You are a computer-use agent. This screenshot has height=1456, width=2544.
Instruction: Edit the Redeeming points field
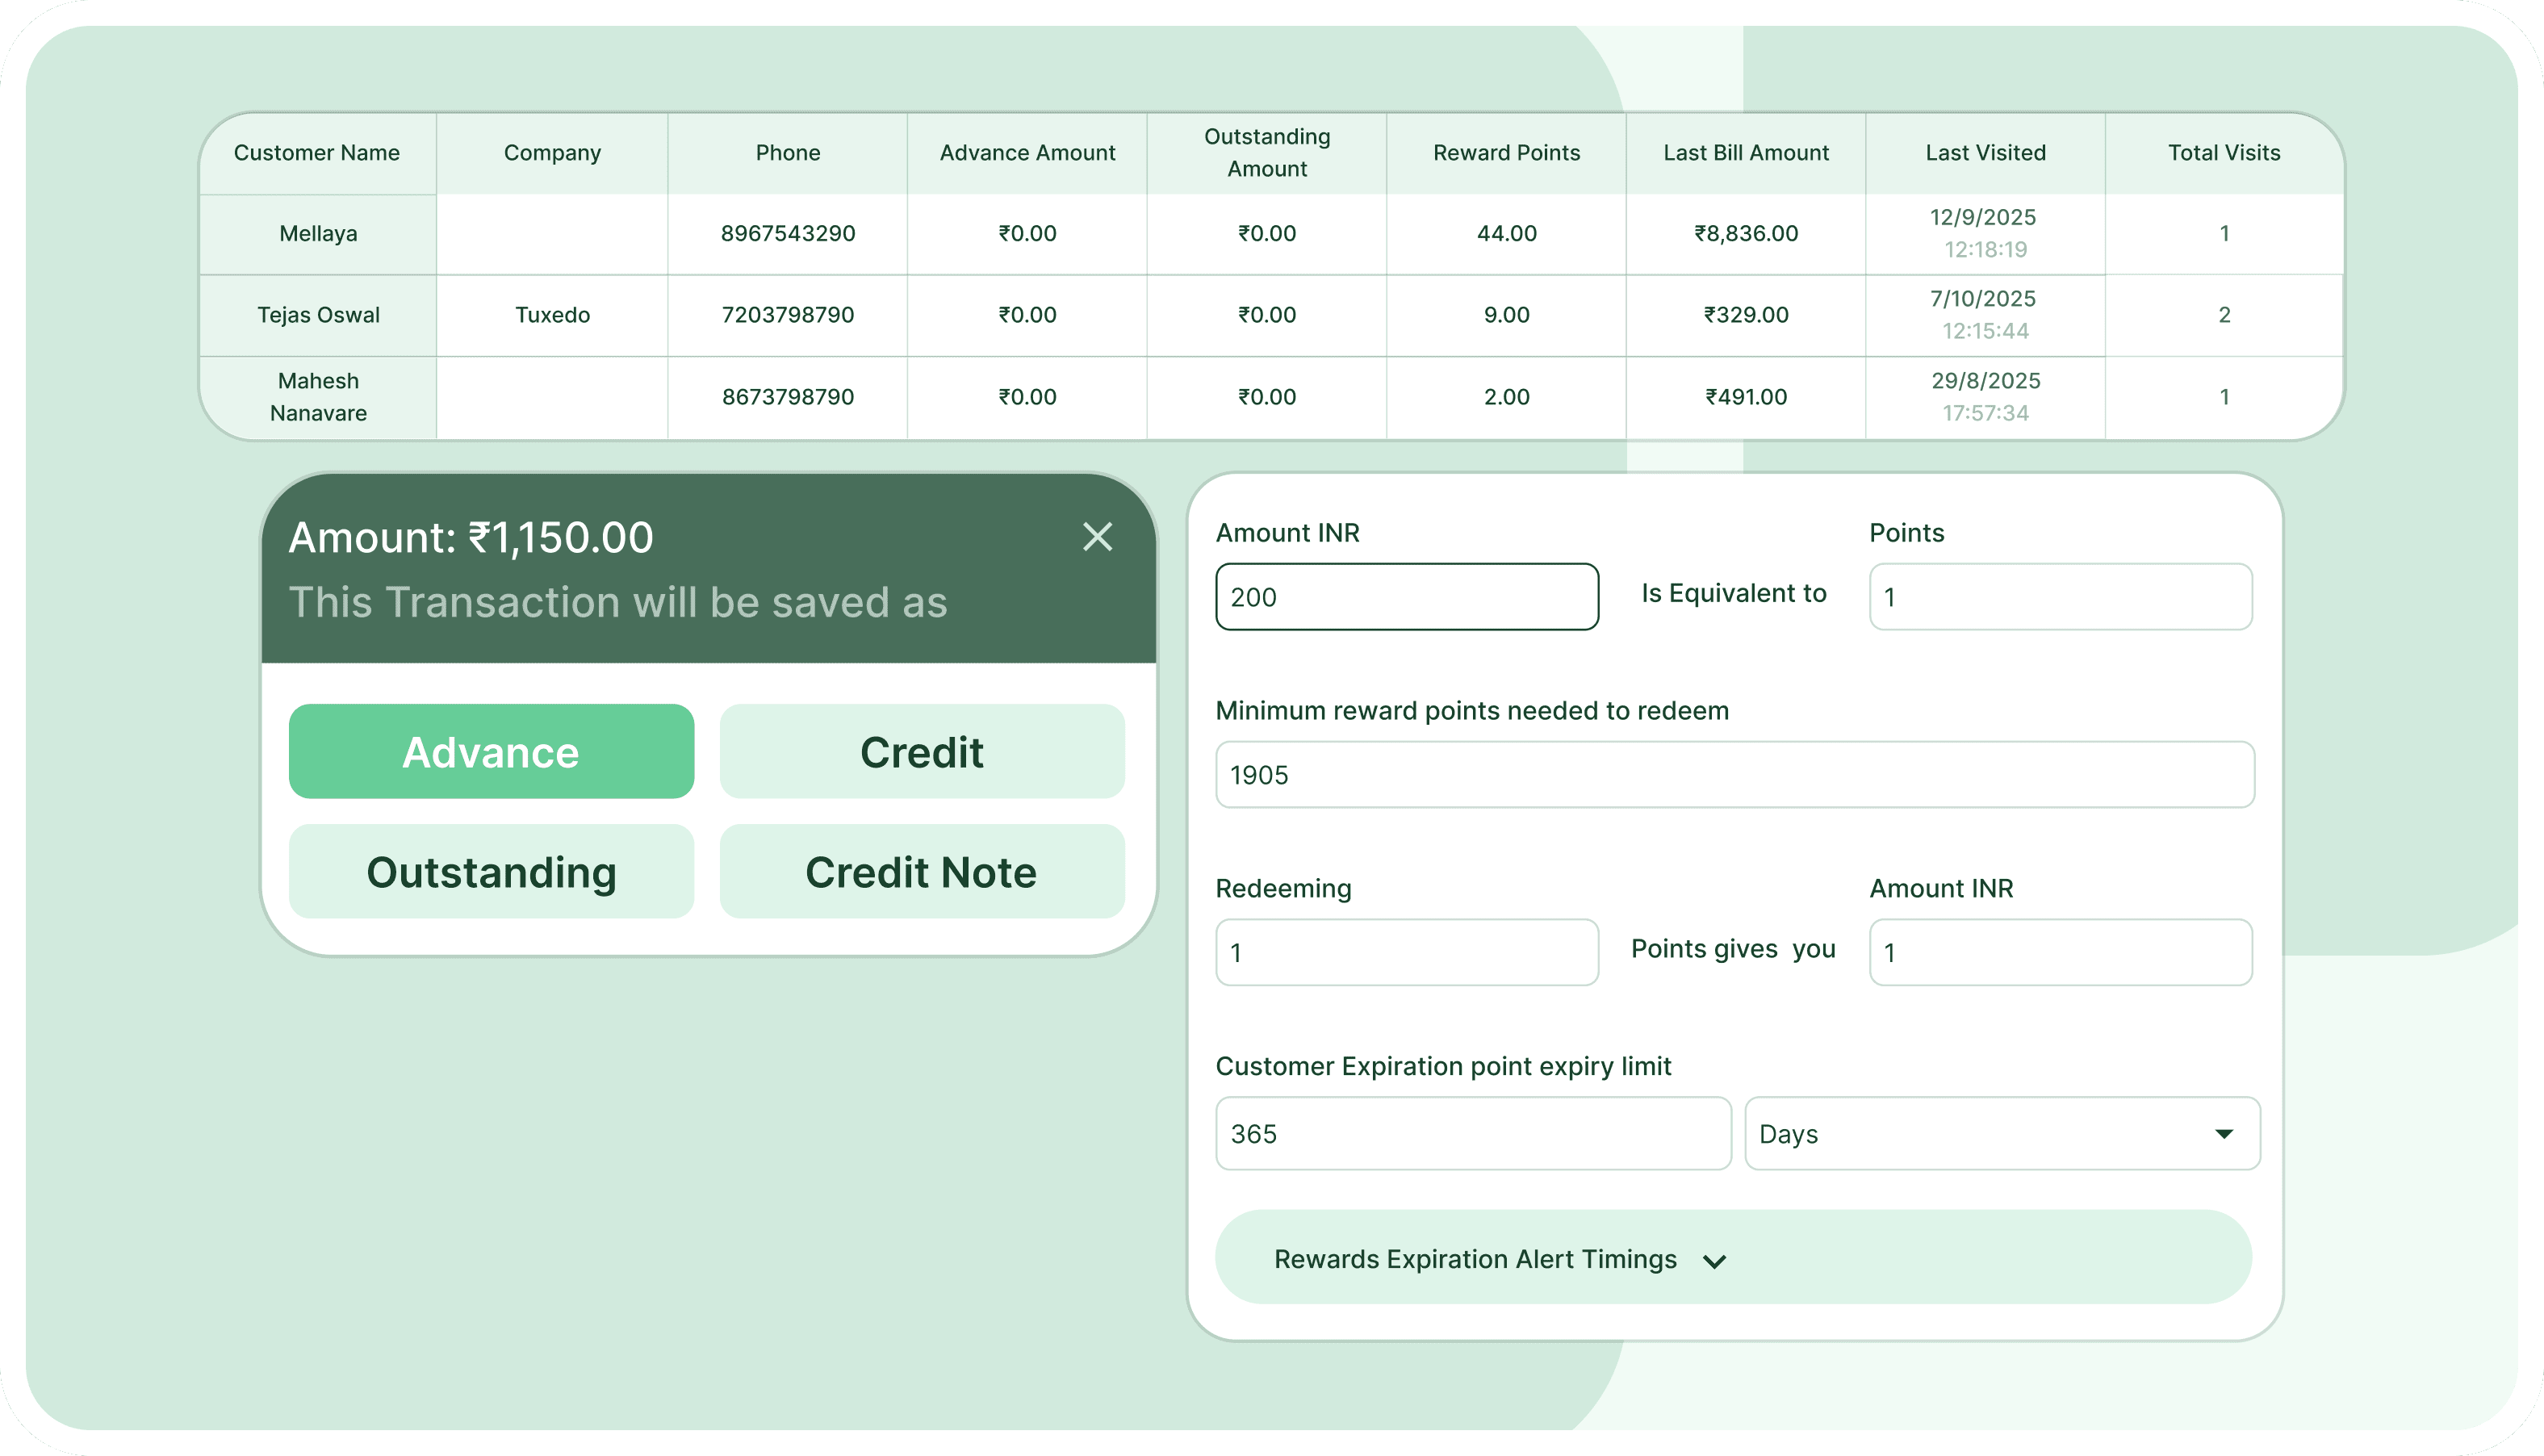point(1405,952)
